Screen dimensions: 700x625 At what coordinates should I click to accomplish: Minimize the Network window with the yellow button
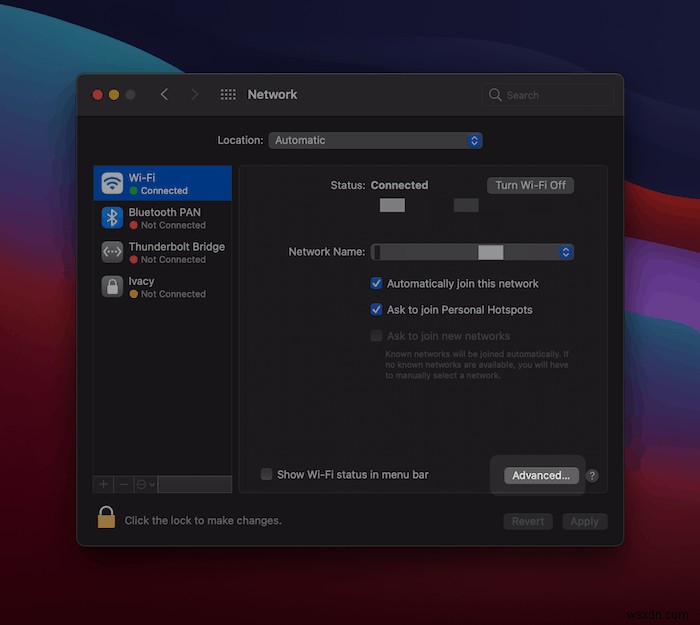click(114, 95)
